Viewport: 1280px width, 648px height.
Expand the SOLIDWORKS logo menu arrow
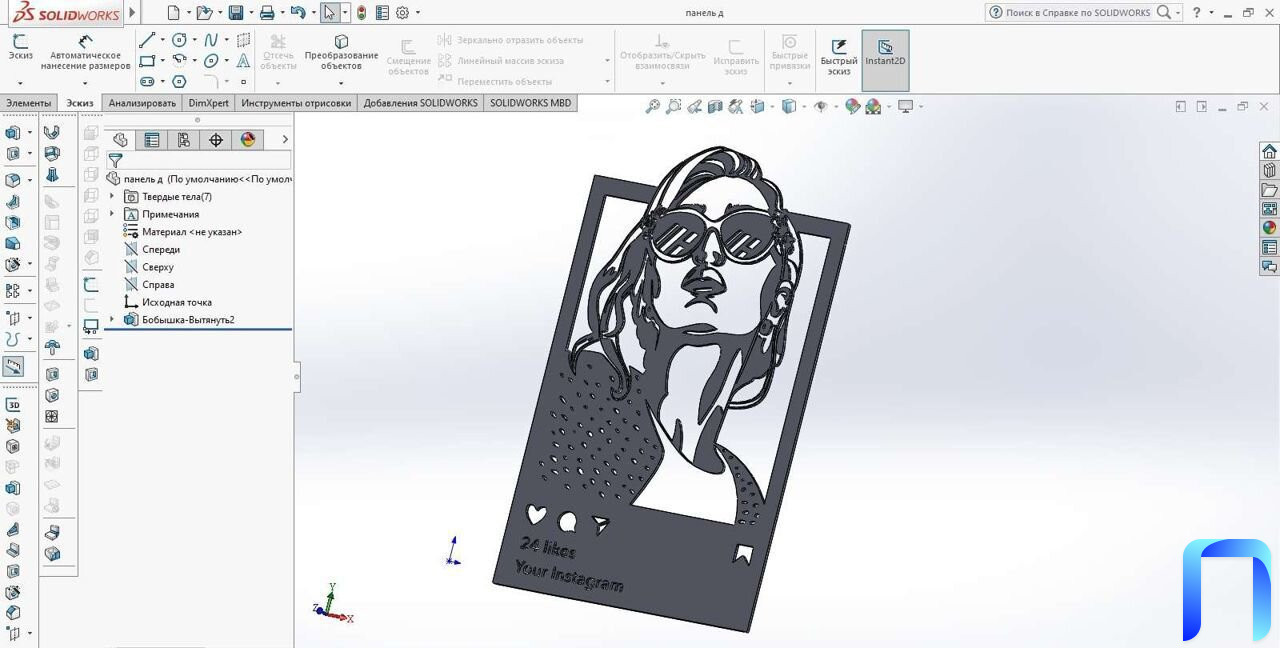coord(132,13)
